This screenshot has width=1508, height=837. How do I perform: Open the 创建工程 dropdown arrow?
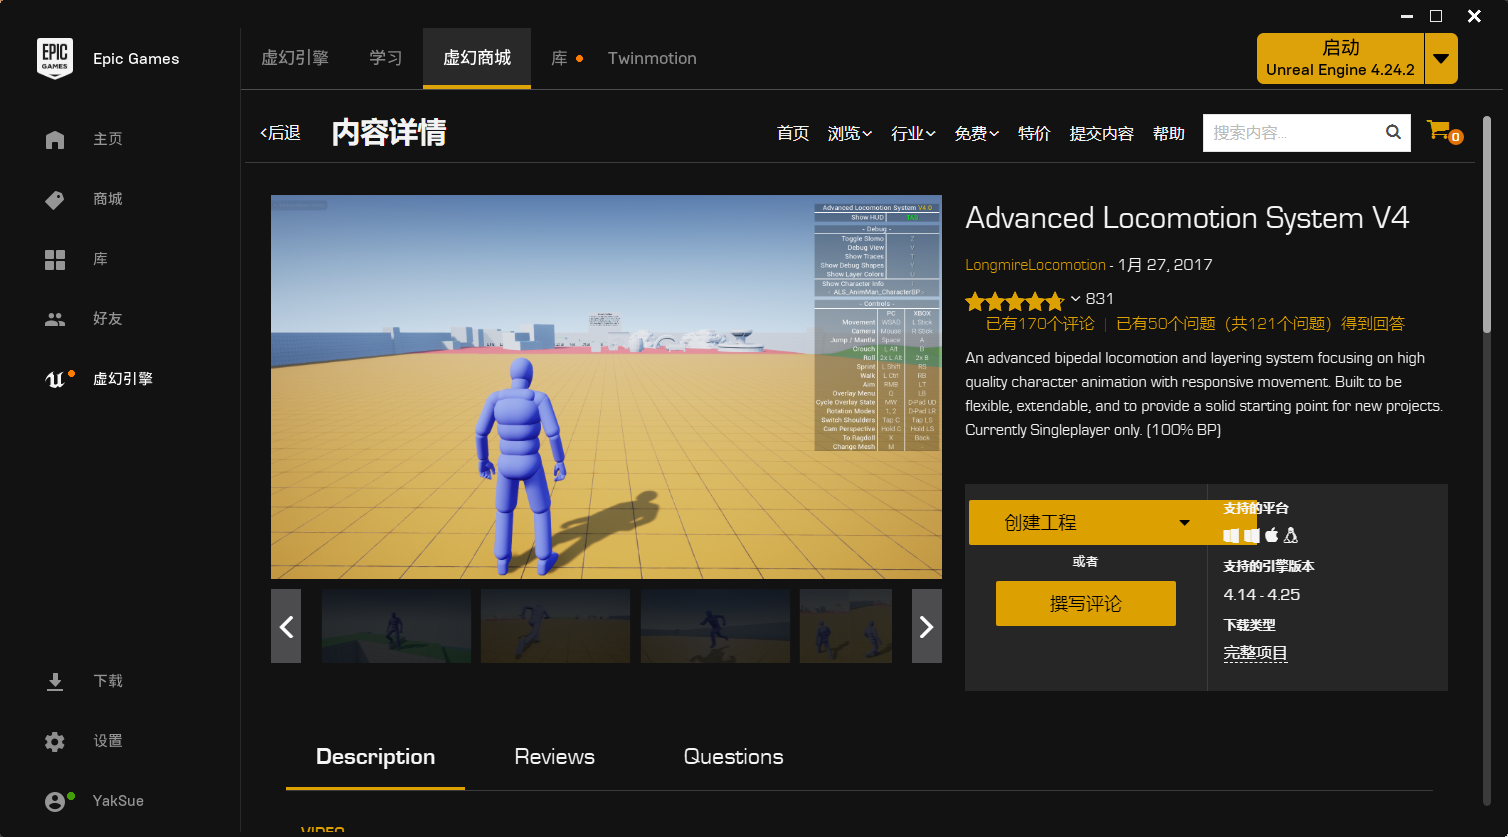tap(1184, 521)
